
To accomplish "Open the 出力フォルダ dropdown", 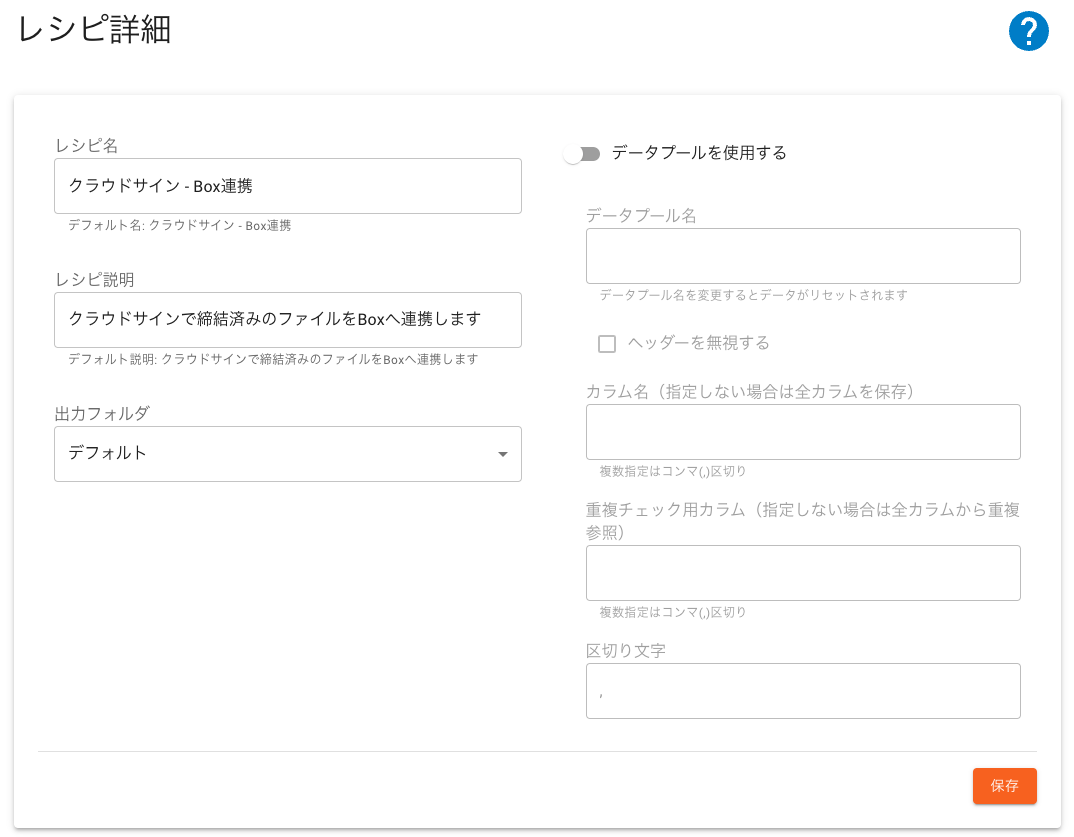I will click(288, 453).
